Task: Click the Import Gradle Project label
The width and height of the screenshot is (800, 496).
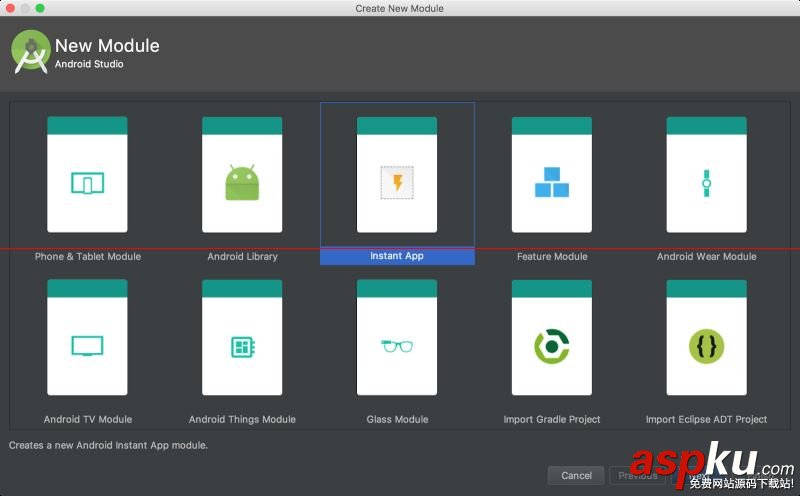Action: tap(552, 419)
